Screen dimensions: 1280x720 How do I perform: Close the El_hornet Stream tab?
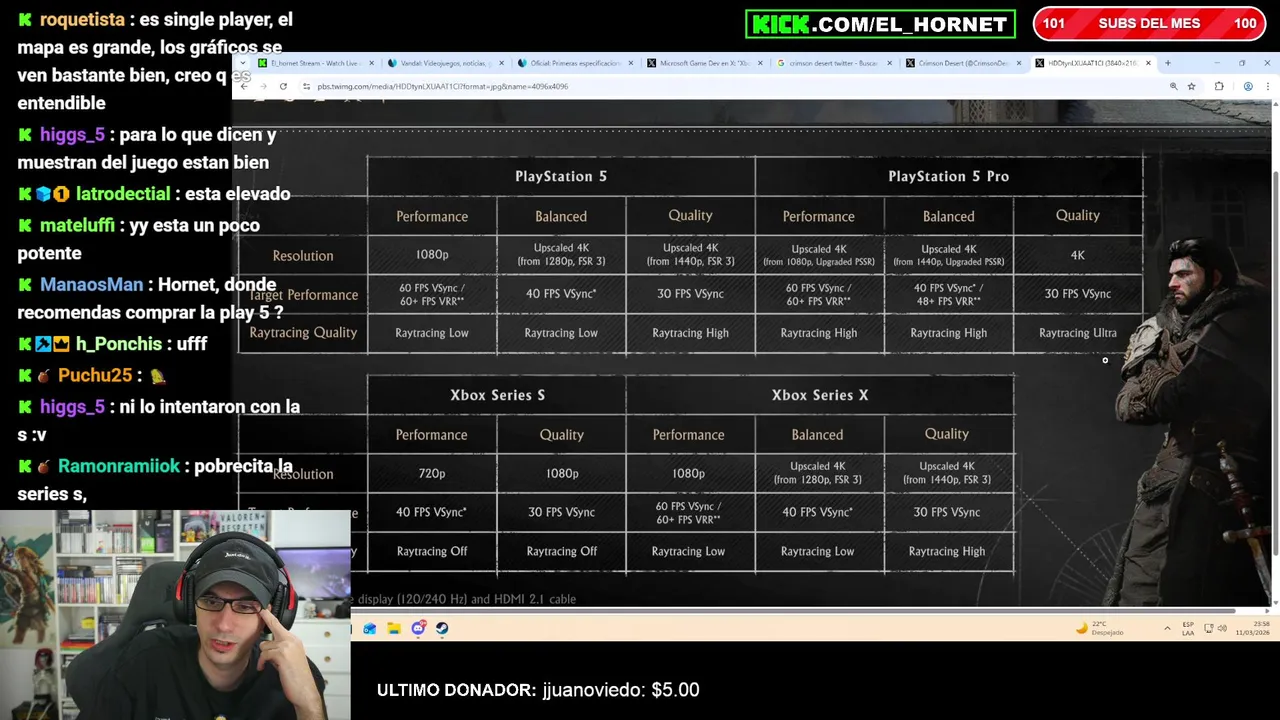371,63
